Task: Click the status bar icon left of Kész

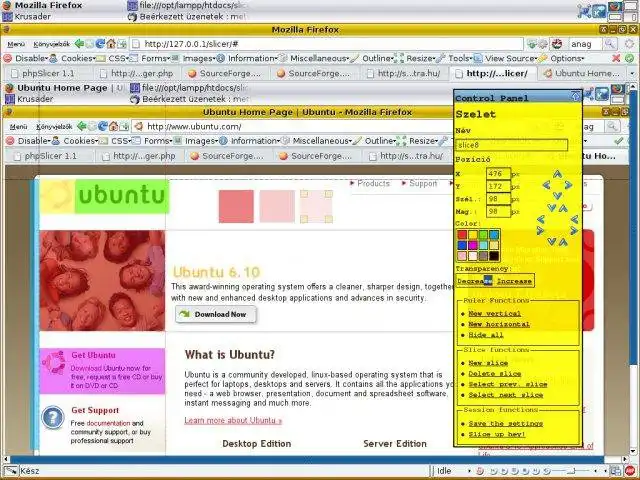Action: pyautogui.click(x=11, y=471)
